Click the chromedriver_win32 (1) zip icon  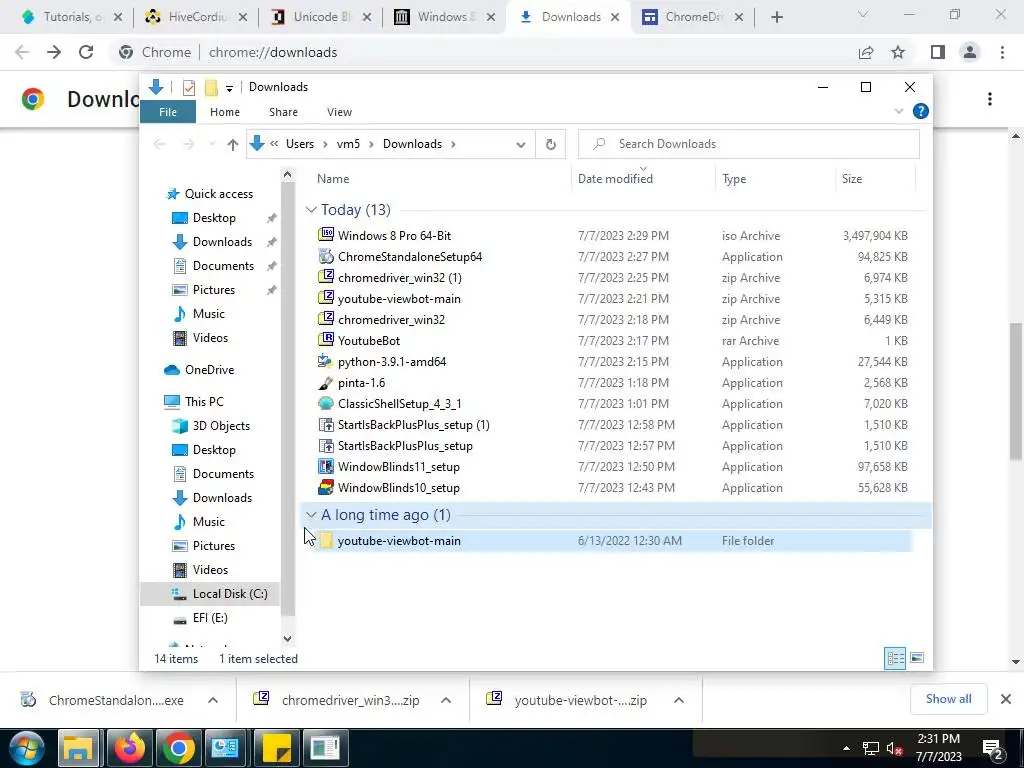click(325, 277)
